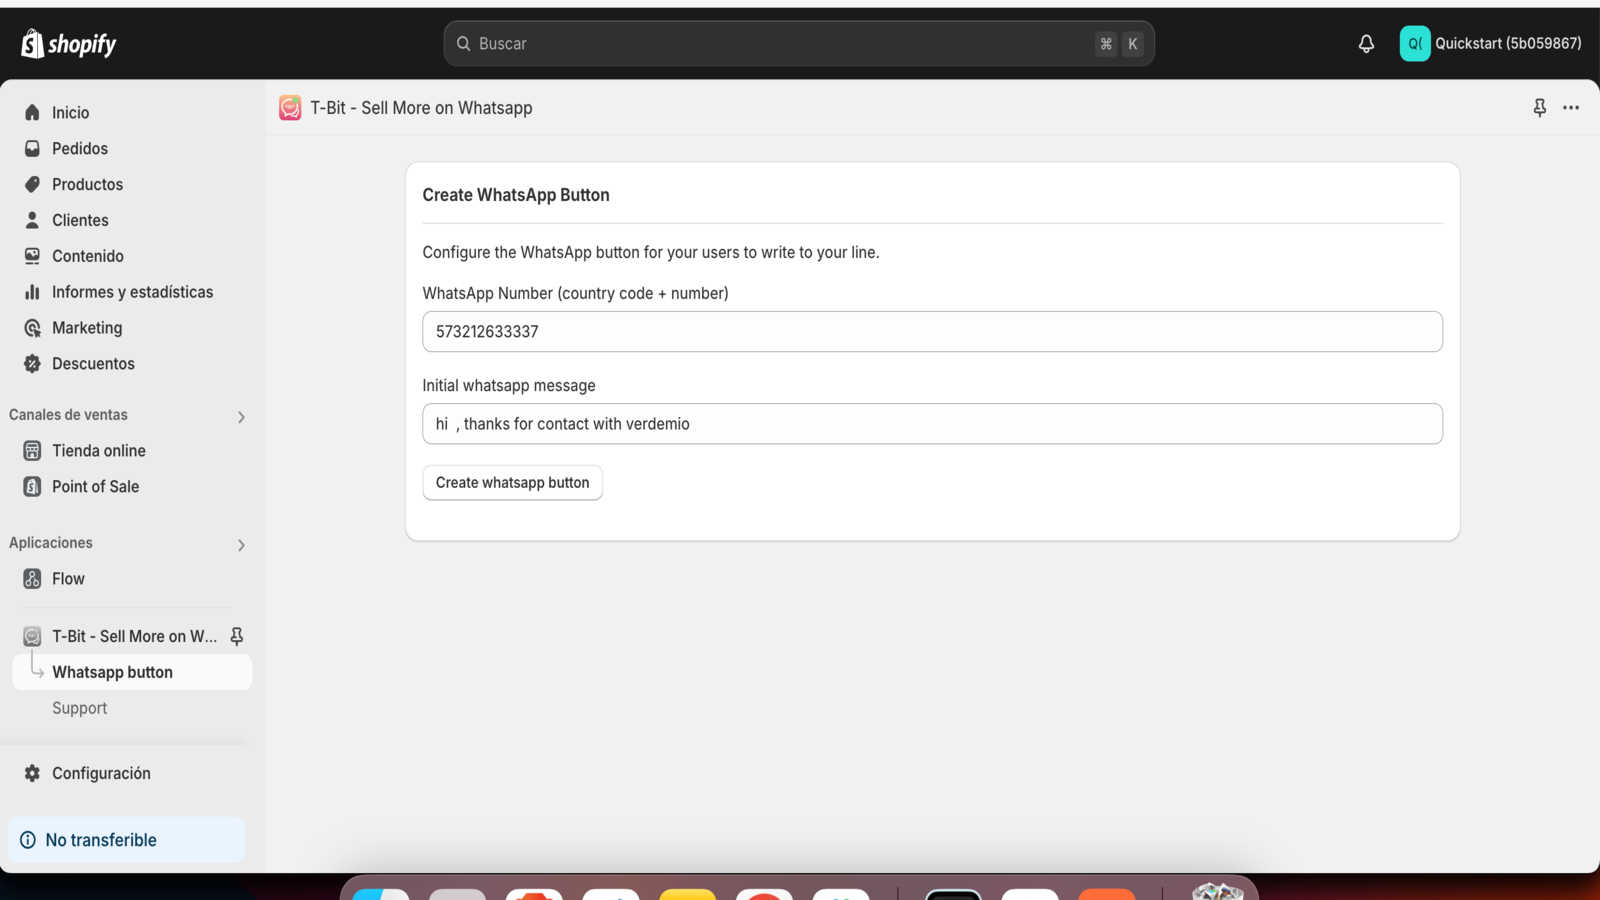The height and width of the screenshot is (900, 1600).
Task: Focus the Buscar search field
Action: [x=799, y=44]
